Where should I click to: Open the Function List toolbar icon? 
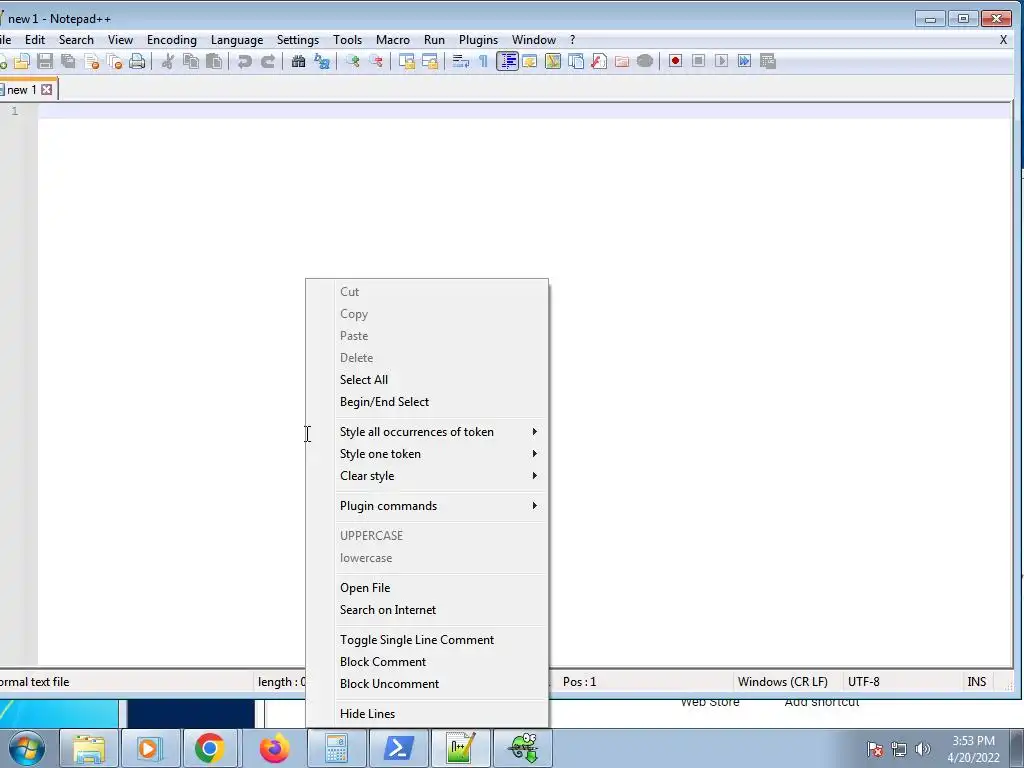pyautogui.click(x=599, y=61)
